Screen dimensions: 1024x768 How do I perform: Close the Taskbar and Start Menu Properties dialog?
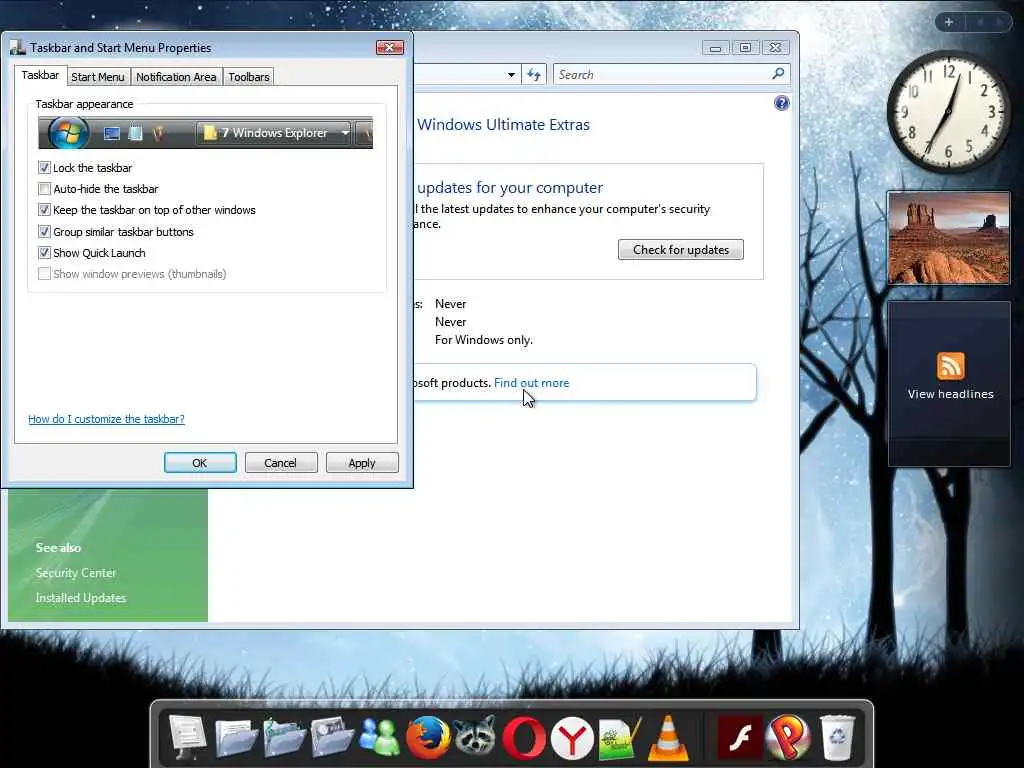click(390, 48)
